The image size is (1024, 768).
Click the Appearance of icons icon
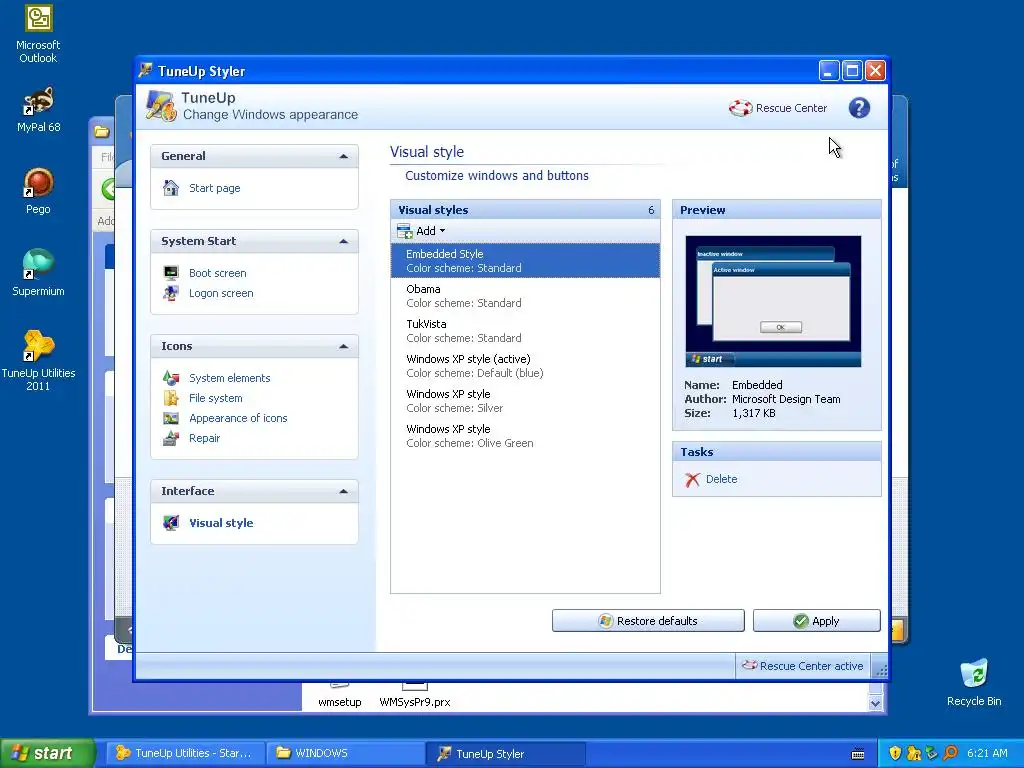[170, 419]
